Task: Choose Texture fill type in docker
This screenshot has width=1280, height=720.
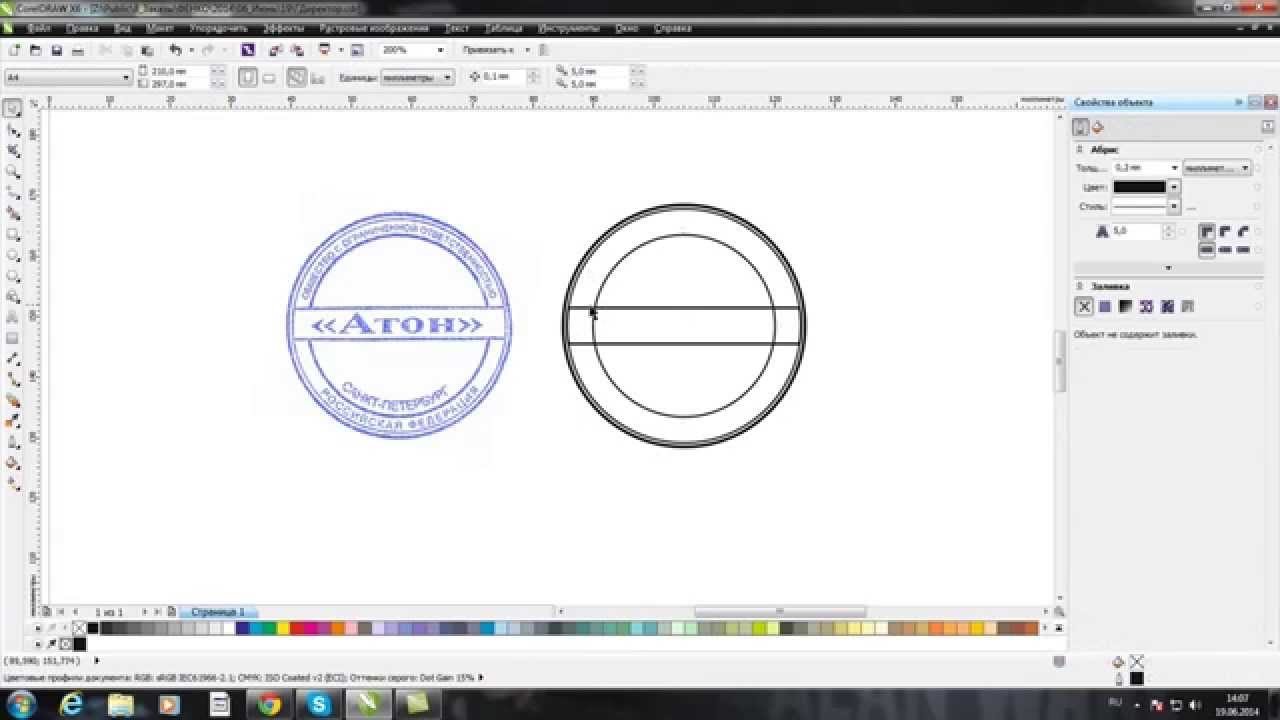Action: [x=1167, y=307]
